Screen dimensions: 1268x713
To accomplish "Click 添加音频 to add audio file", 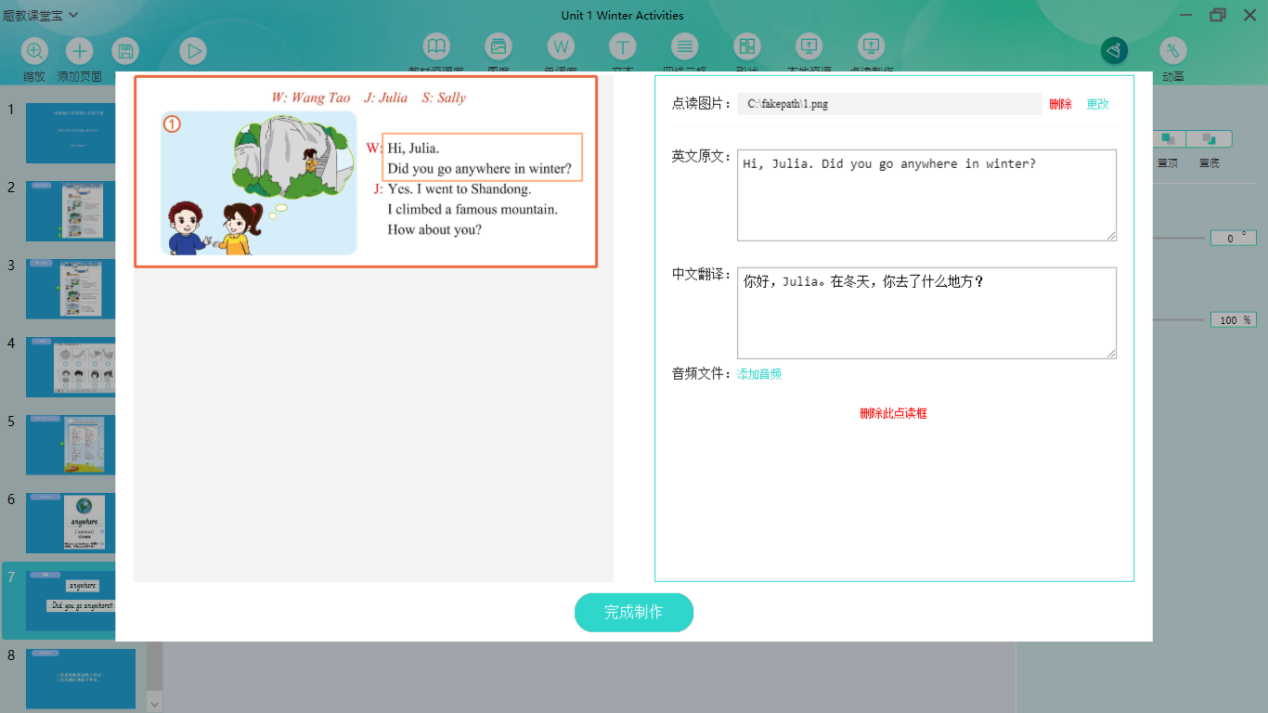I will pyautogui.click(x=759, y=374).
